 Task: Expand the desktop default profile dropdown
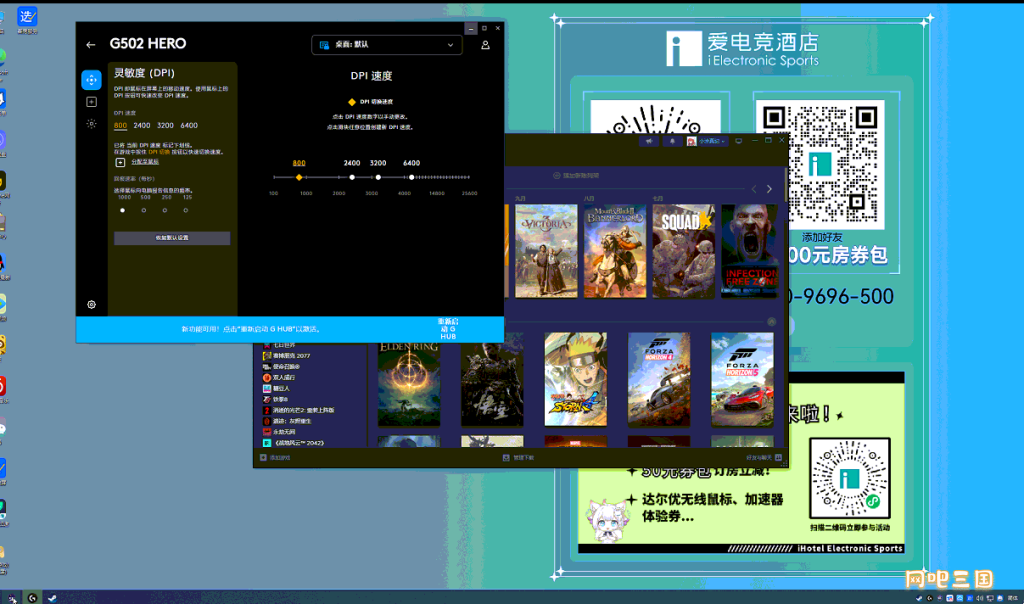click(387, 45)
